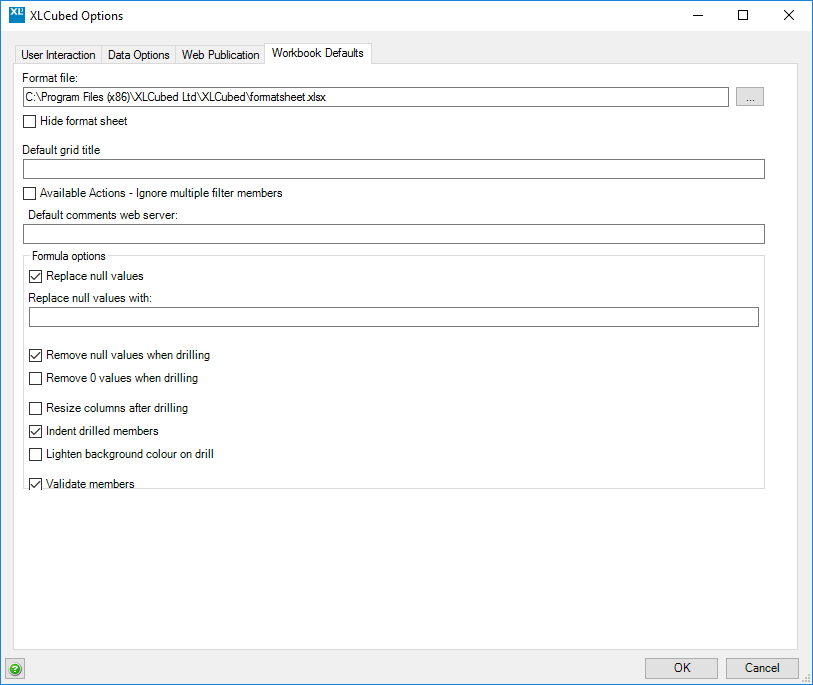Click into the Format file path field
Image resolution: width=813 pixels, height=685 pixels.
375,97
